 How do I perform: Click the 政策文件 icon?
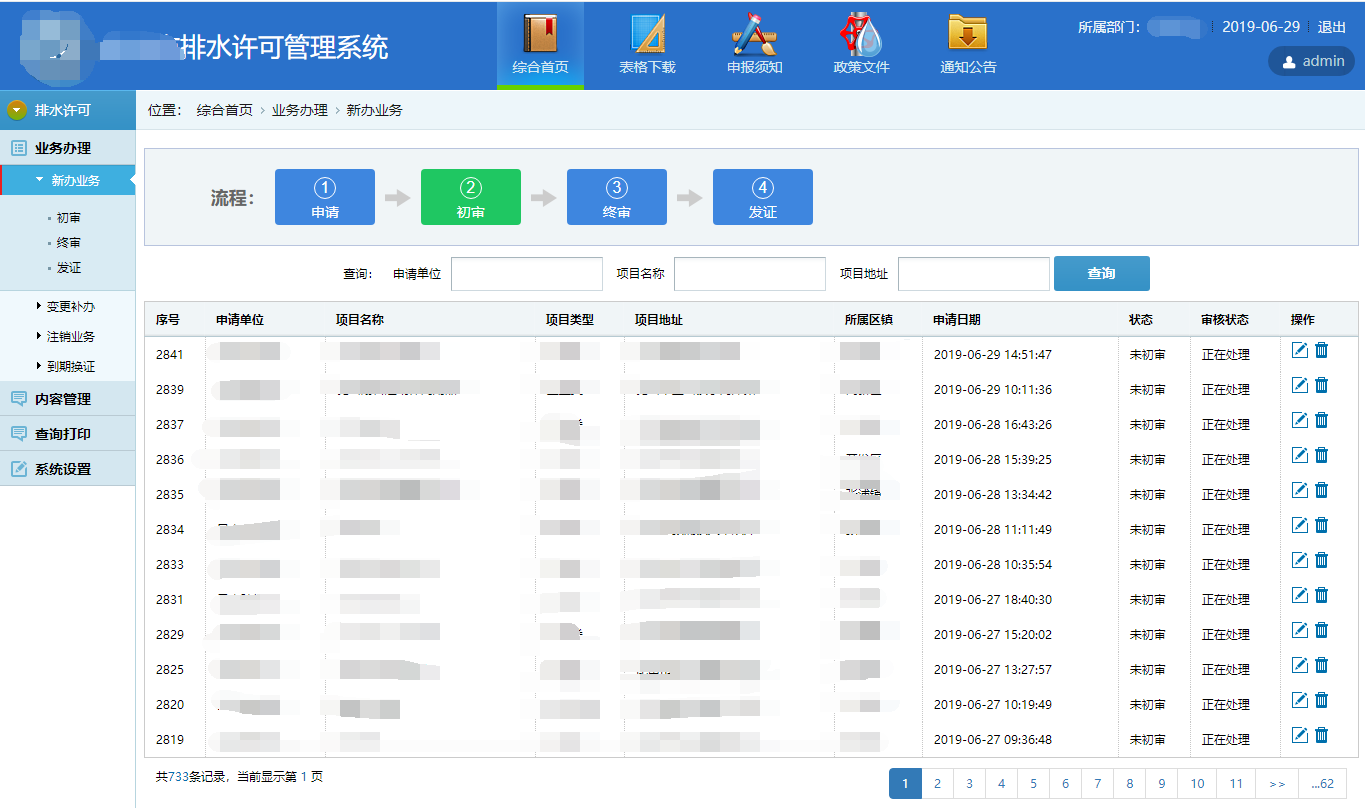coord(861,34)
